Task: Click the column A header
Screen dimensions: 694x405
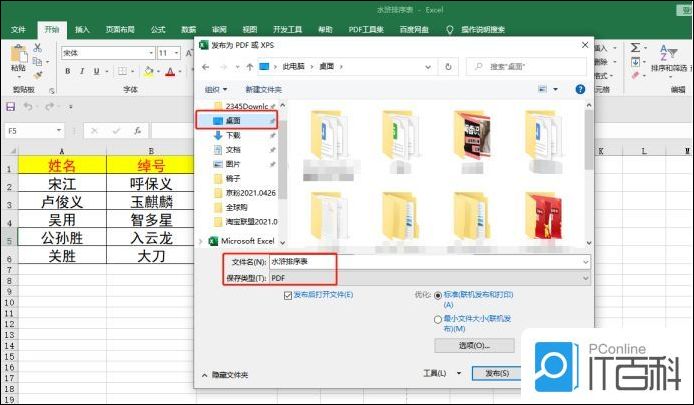Action: coord(62,151)
